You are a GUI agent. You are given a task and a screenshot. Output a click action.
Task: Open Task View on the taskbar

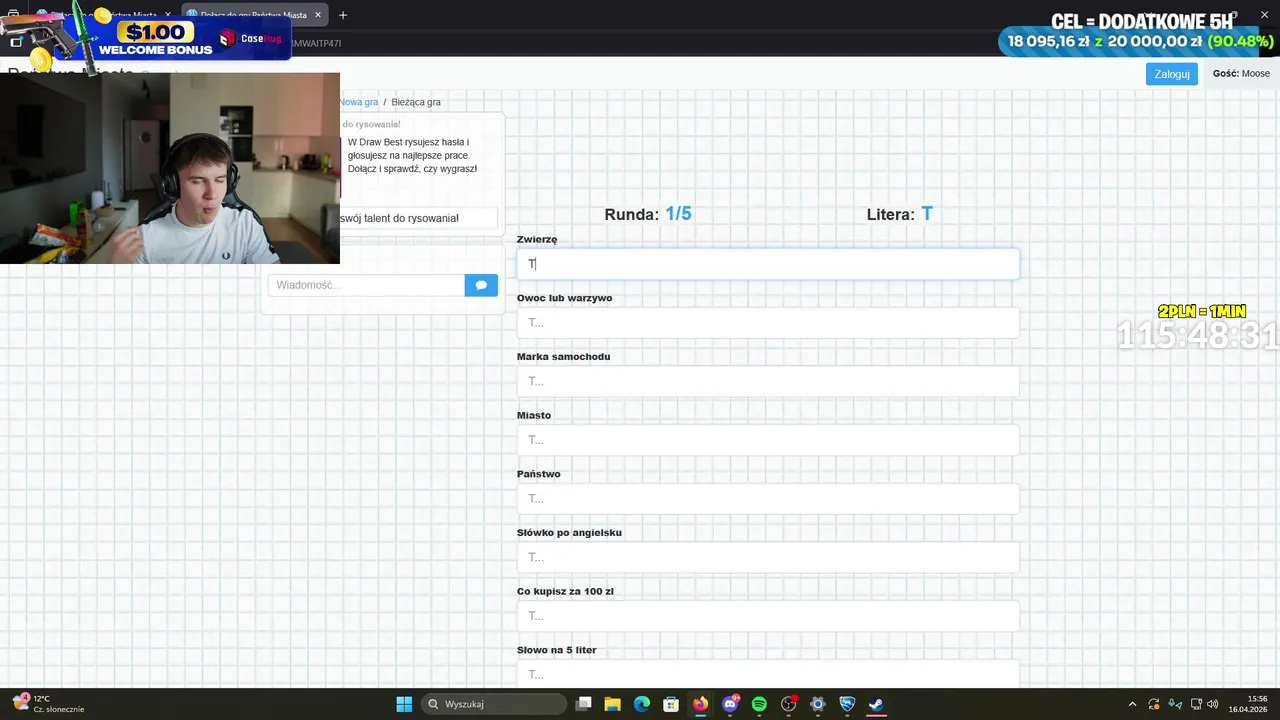(x=584, y=704)
